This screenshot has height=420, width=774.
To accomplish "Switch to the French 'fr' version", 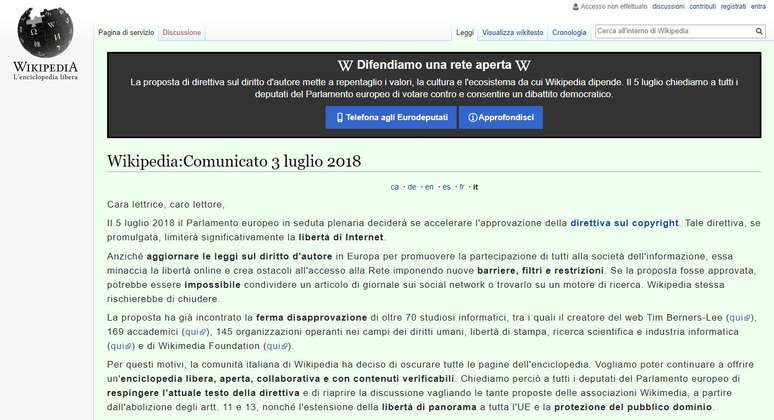I will (461, 187).
